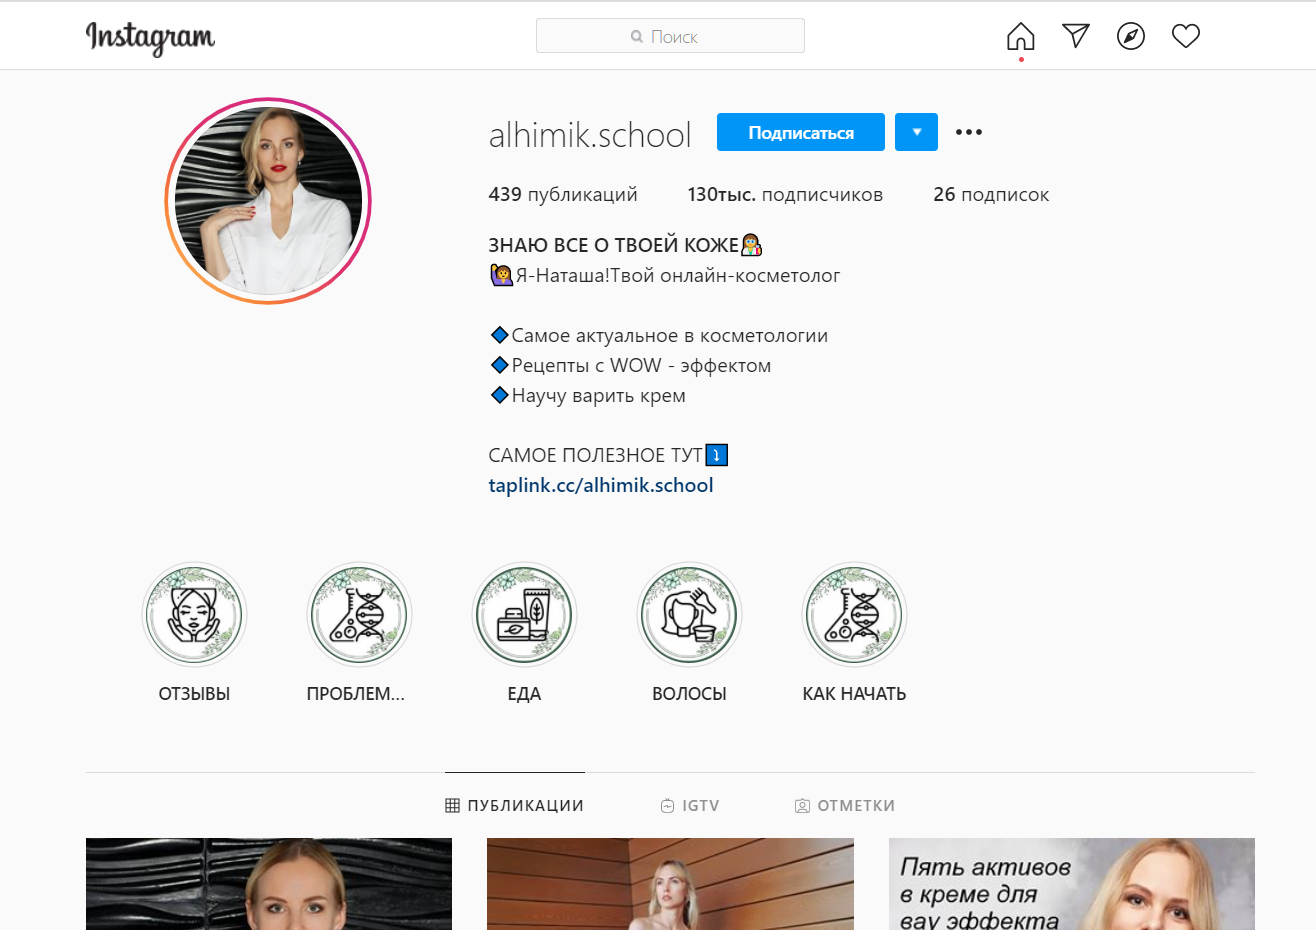Image resolution: width=1316 pixels, height=930 pixels.
Task: Click the alhimik.school username heading
Action: click(590, 134)
